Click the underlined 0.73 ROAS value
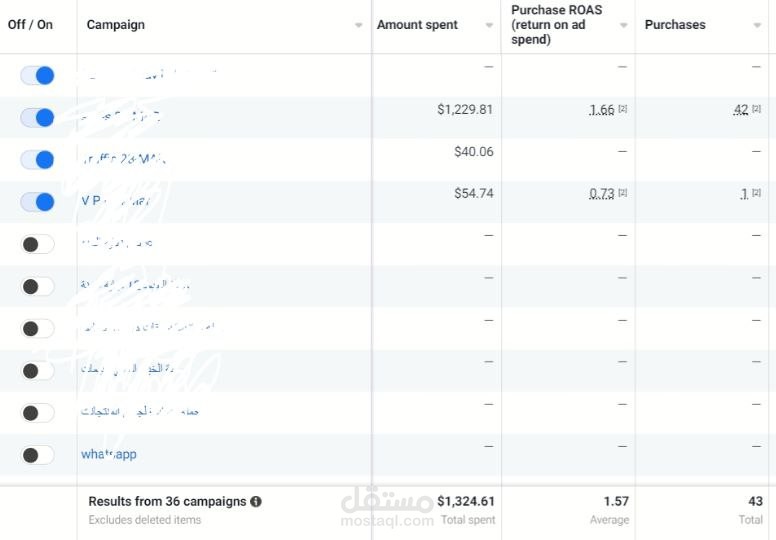Image resolution: width=776 pixels, height=540 pixels. click(x=602, y=194)
